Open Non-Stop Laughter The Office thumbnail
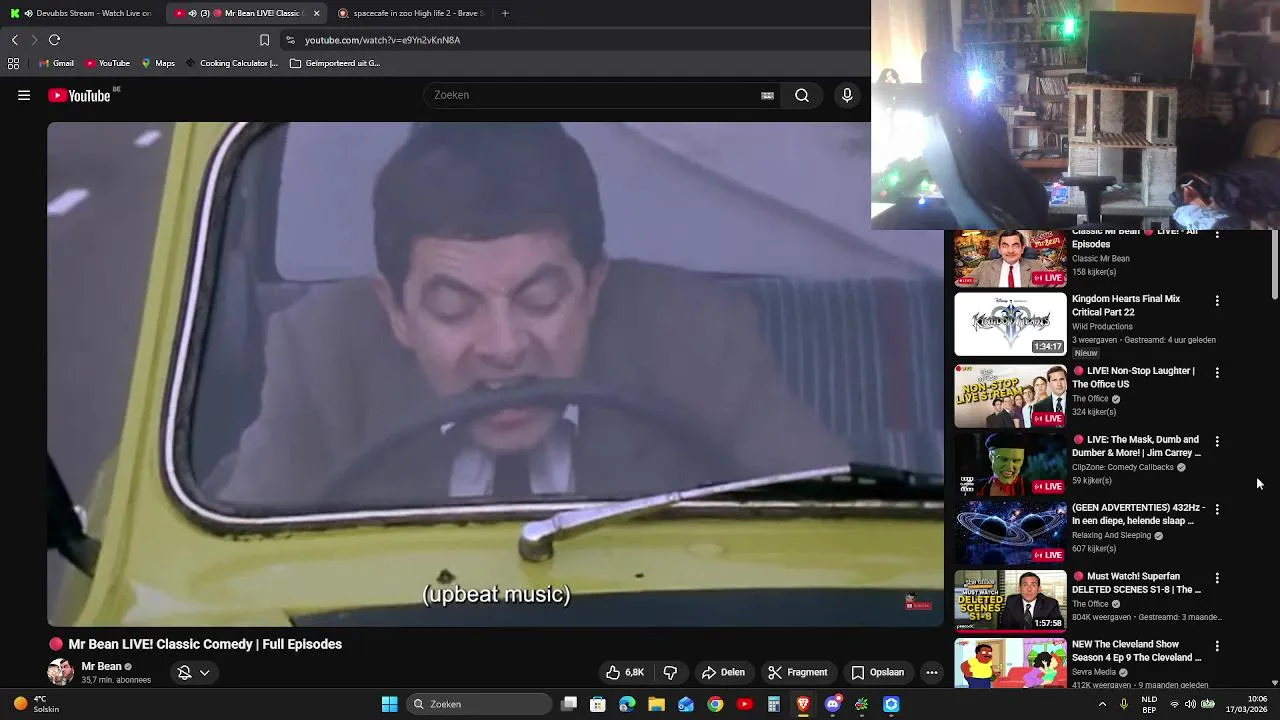The height and width of the screenshot is (720, 1280). [1010, 396]
